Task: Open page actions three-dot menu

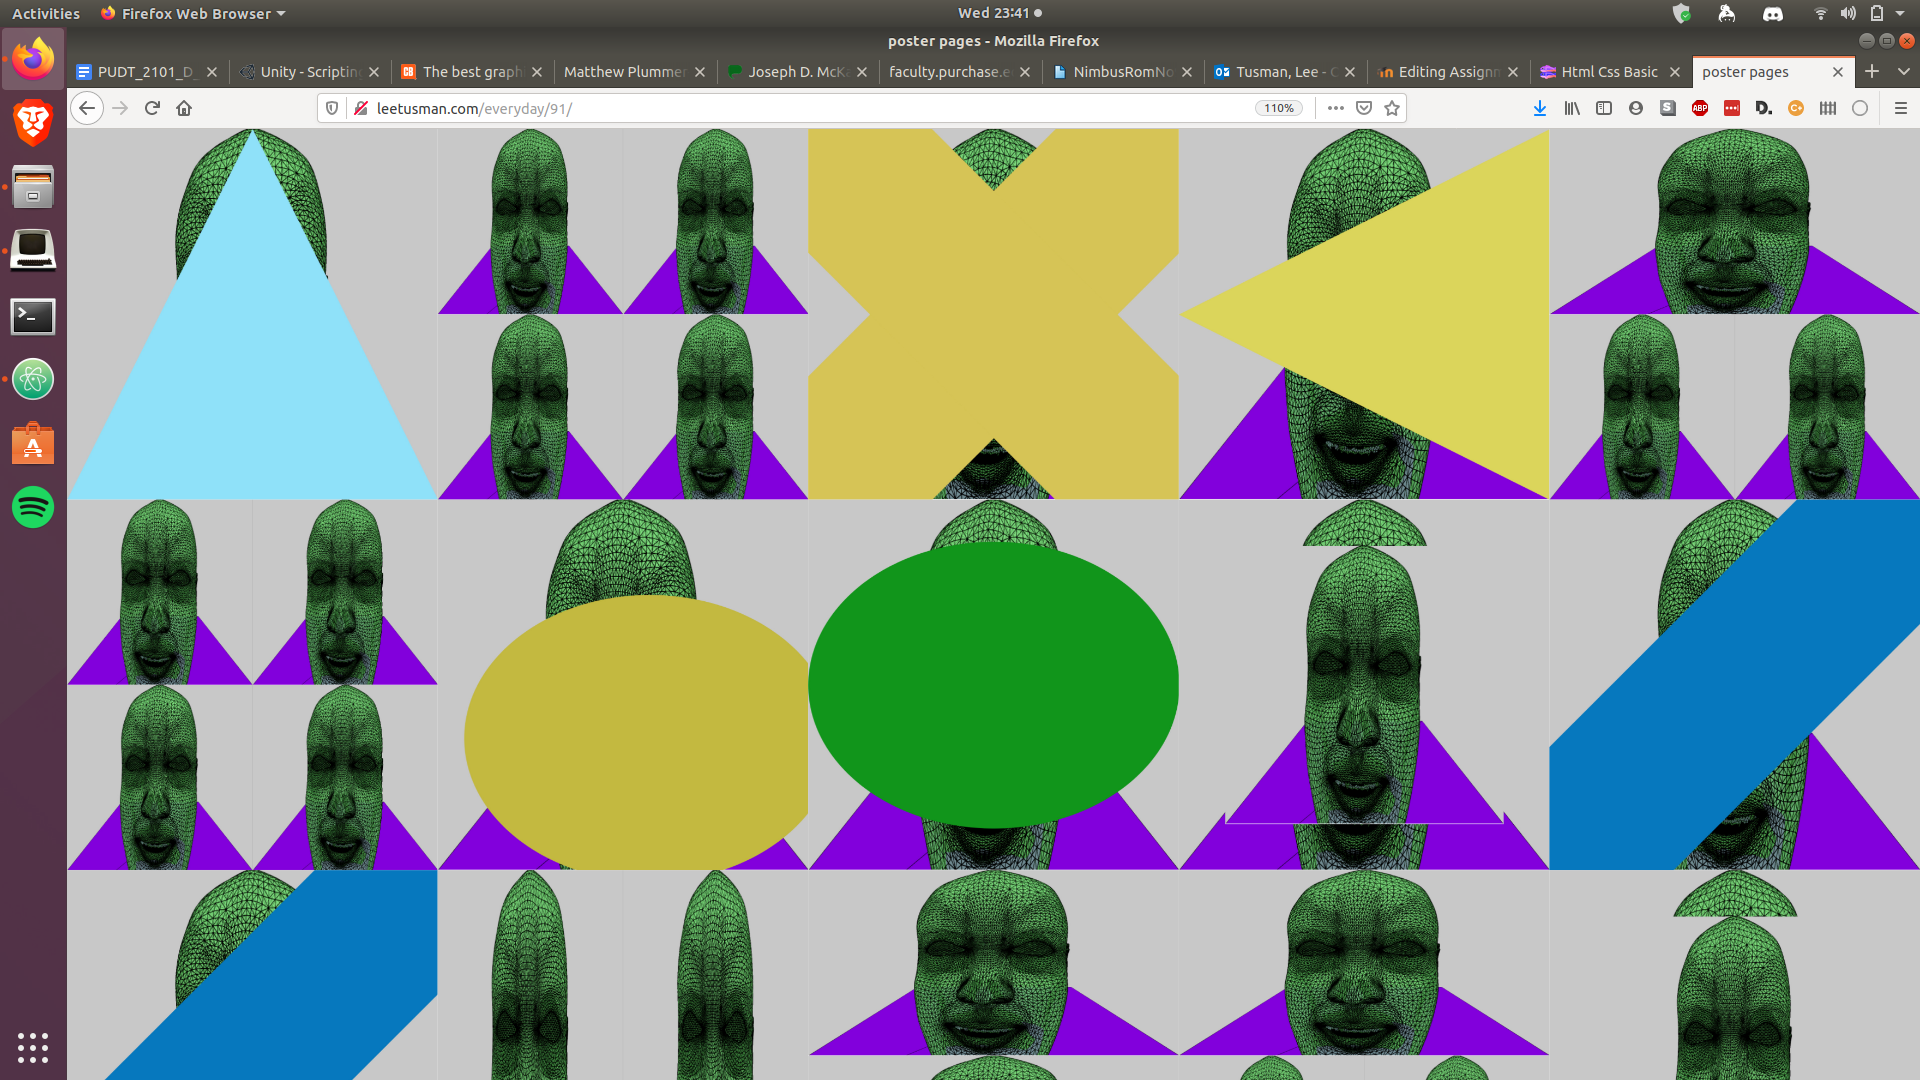Action: 1336,108
